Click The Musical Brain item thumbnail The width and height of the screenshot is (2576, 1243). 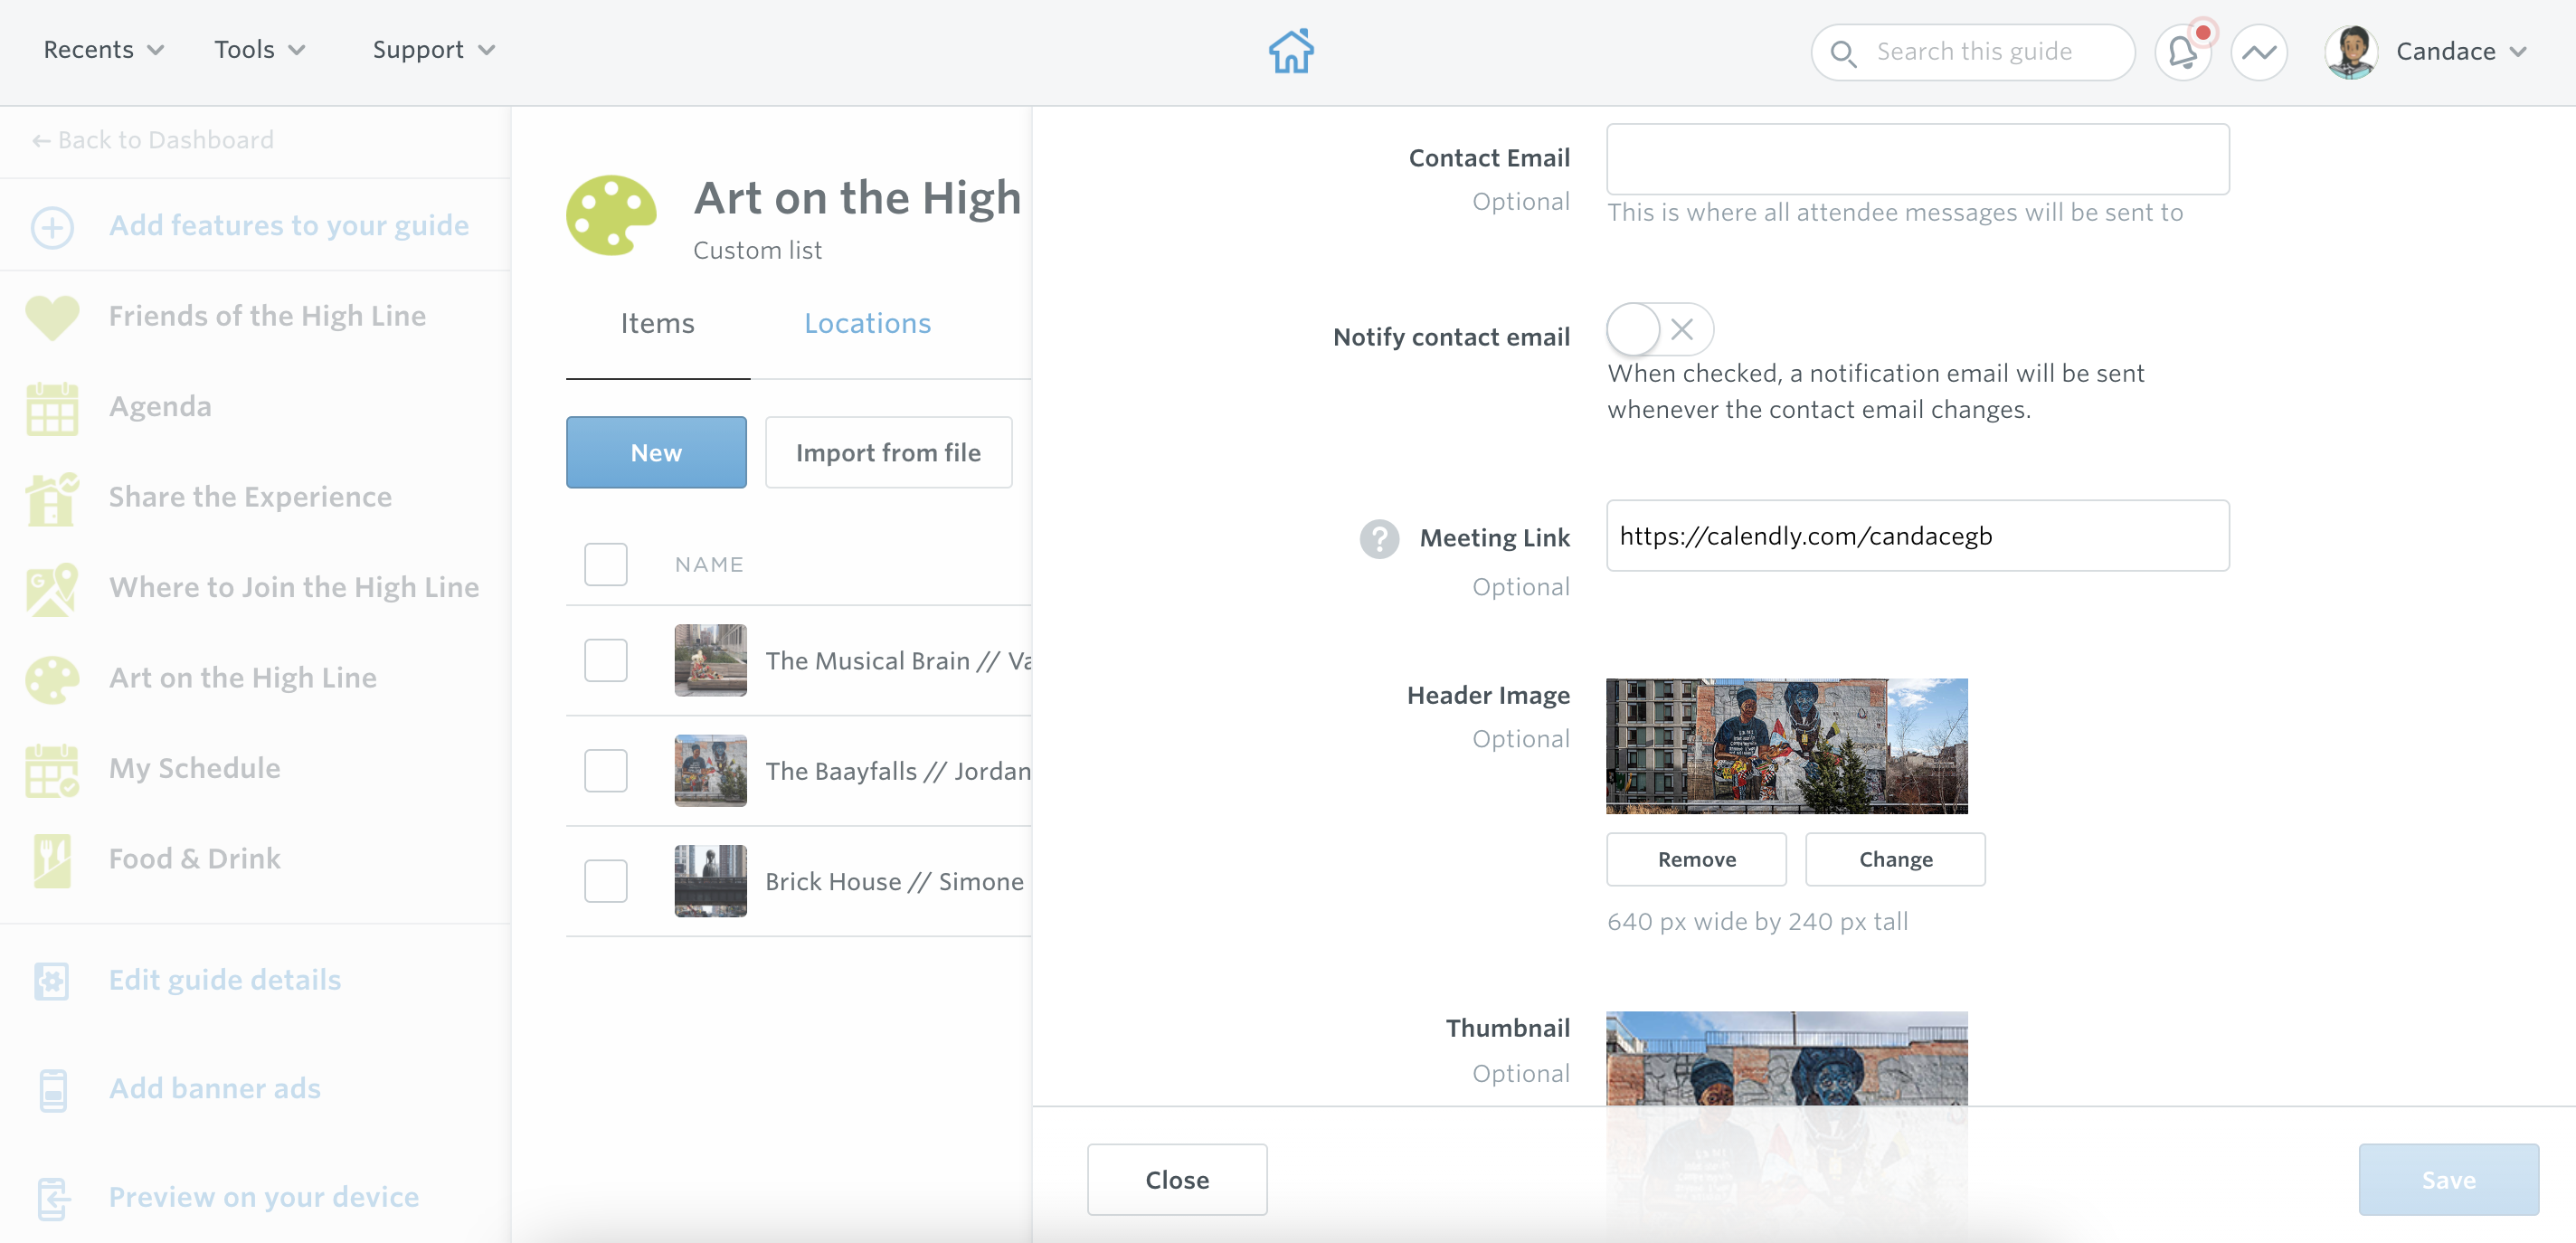[710, 660]
